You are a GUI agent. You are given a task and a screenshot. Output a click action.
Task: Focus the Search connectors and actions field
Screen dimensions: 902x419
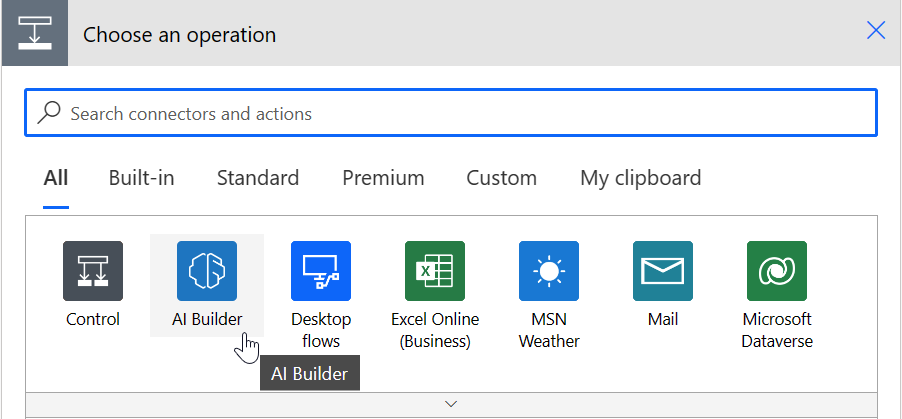point(451,113)
